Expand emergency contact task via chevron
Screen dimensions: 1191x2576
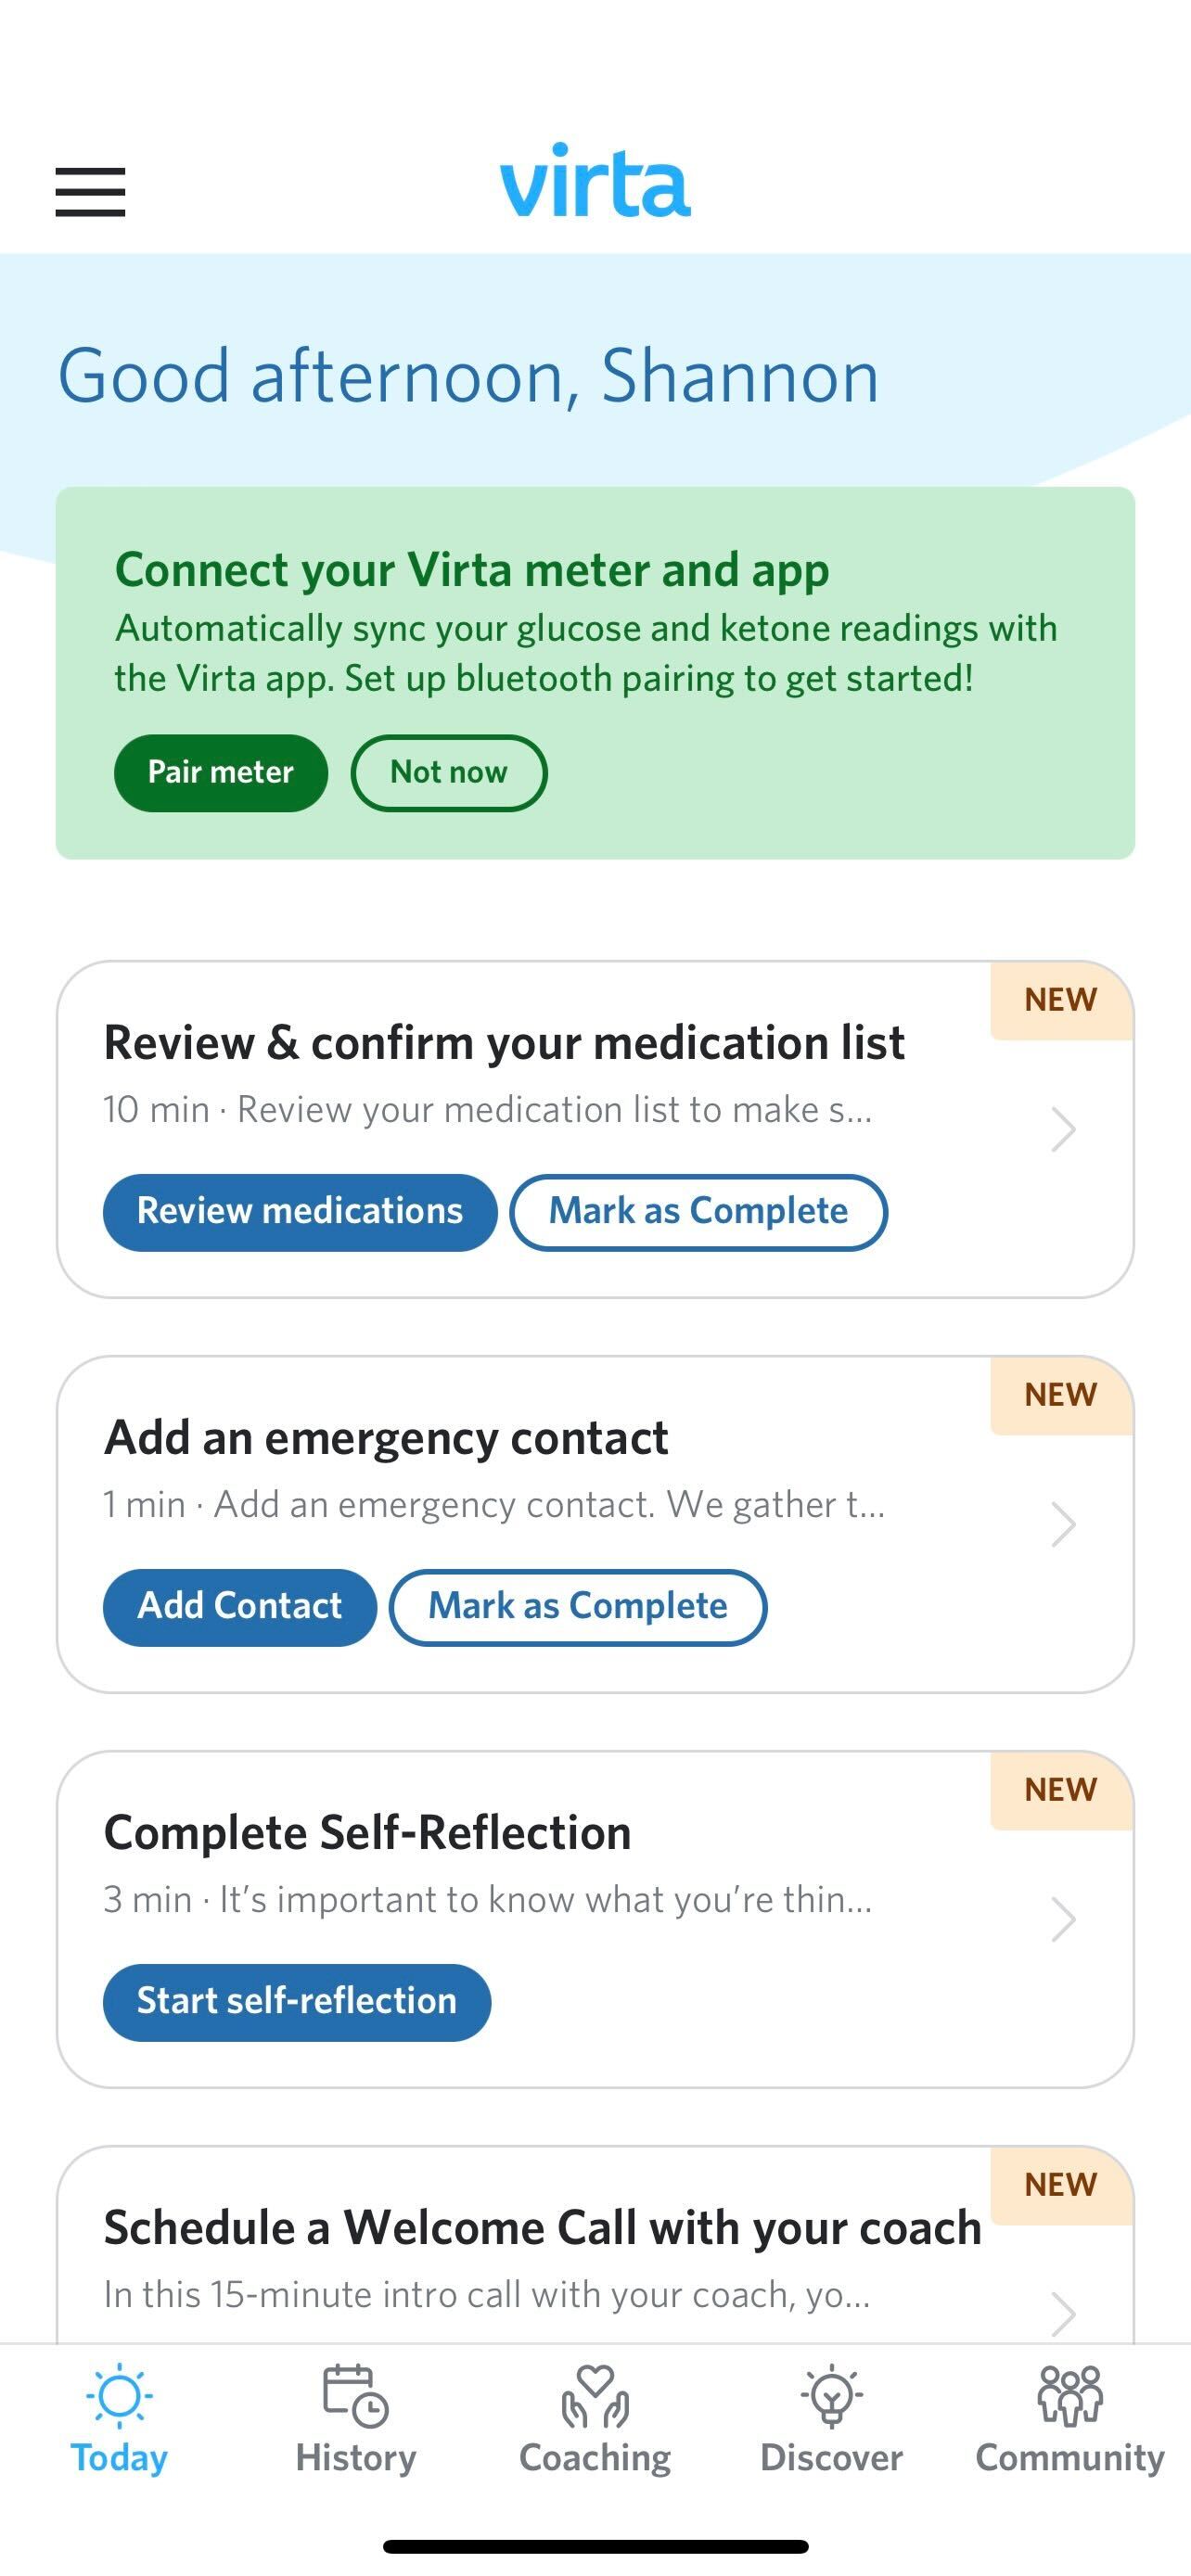point(1063,1525)
